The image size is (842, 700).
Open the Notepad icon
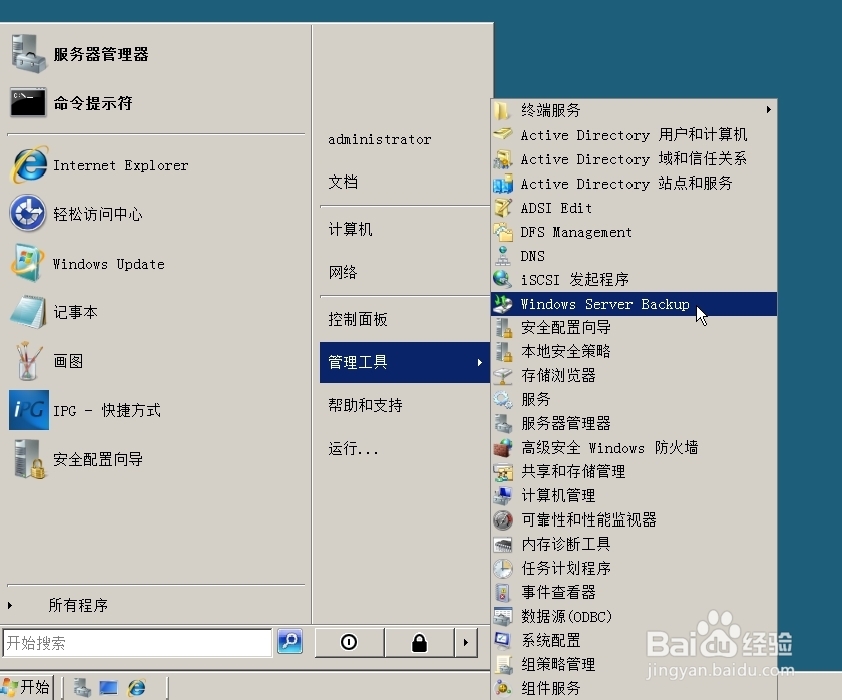(x=28, y=312)
